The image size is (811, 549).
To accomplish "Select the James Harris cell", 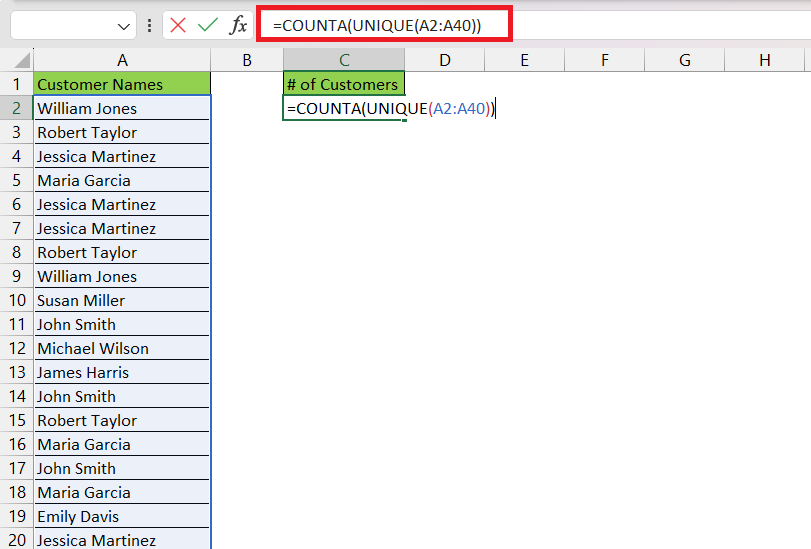I will pos(122,372).
